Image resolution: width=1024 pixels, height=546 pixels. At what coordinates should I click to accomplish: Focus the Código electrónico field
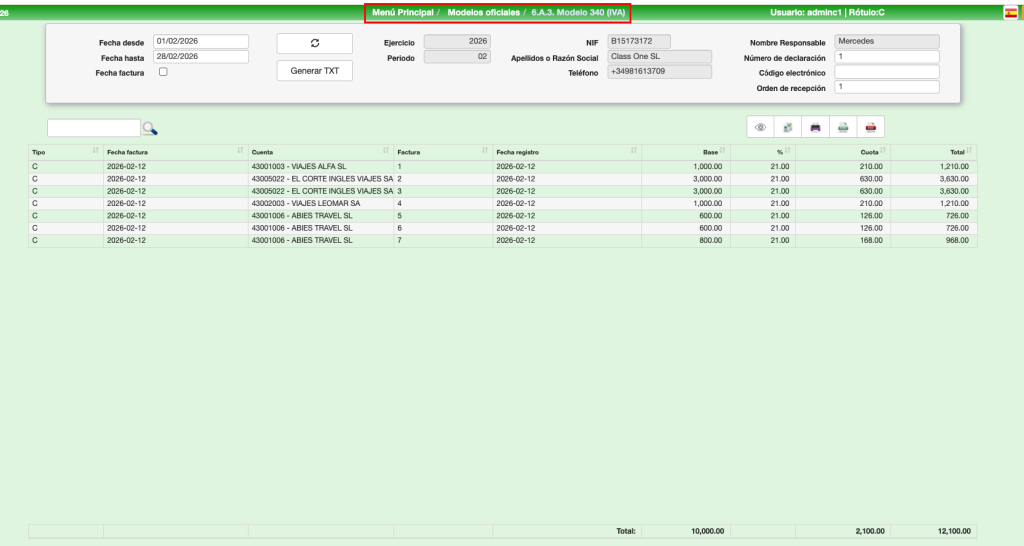click(886, 72)
